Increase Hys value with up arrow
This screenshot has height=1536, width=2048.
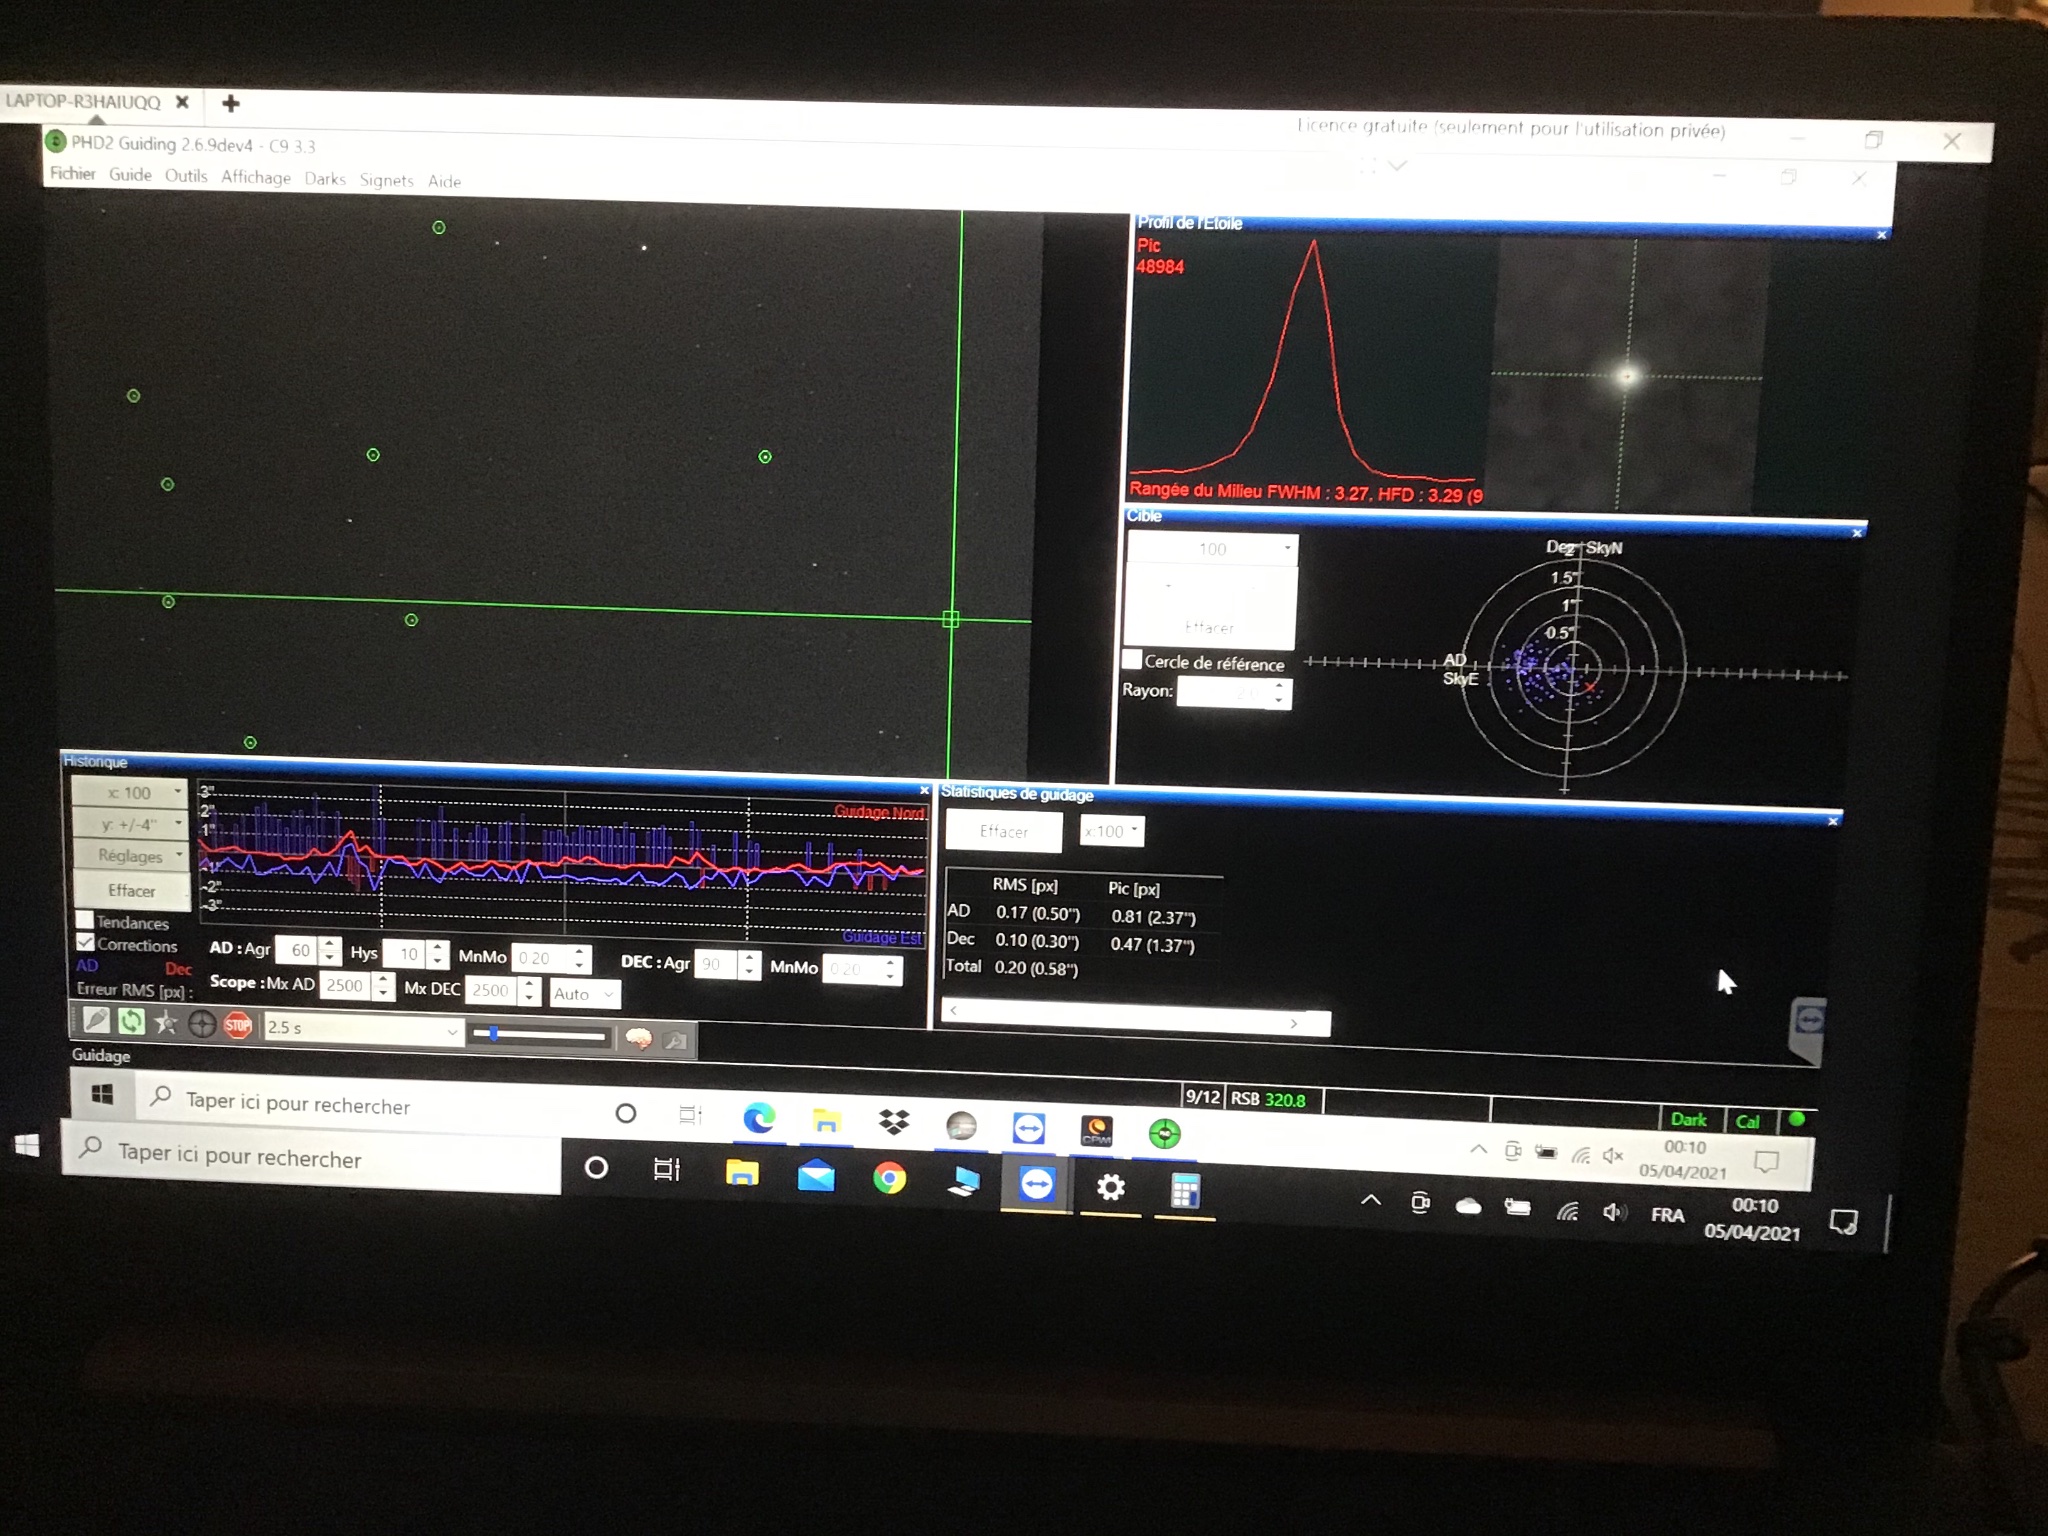pos(438,947)
